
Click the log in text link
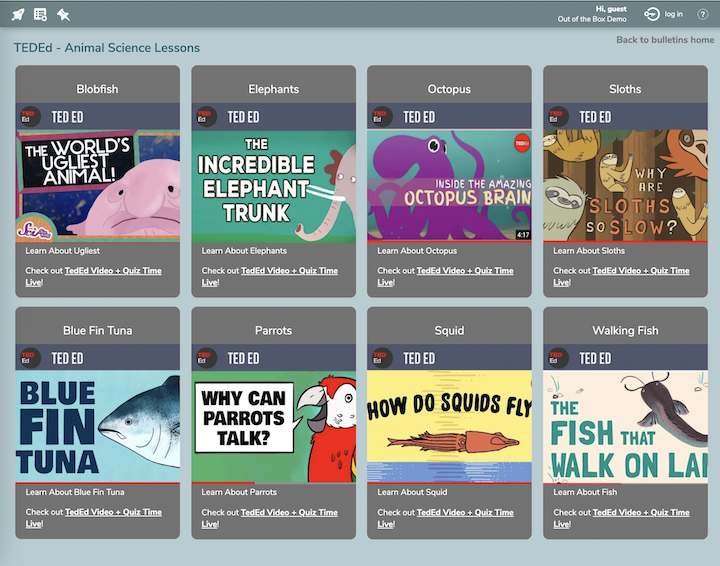tap(674, 14)
